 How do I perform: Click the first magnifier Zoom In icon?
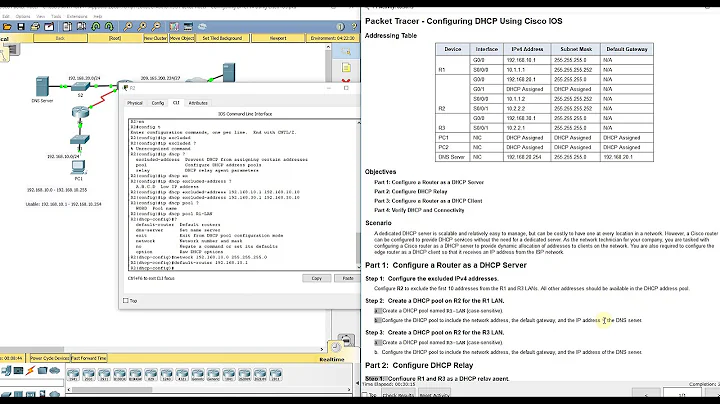128,27
